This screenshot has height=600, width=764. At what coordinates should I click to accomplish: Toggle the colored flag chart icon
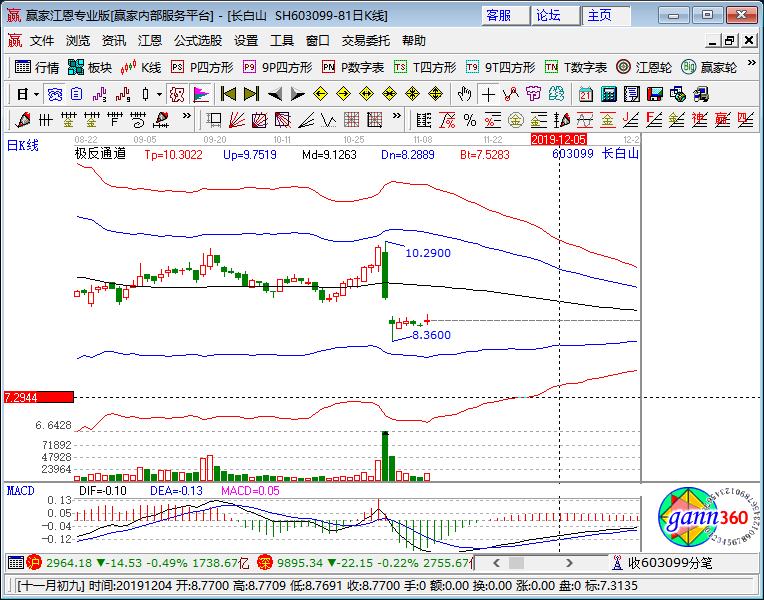coord(201,94)
